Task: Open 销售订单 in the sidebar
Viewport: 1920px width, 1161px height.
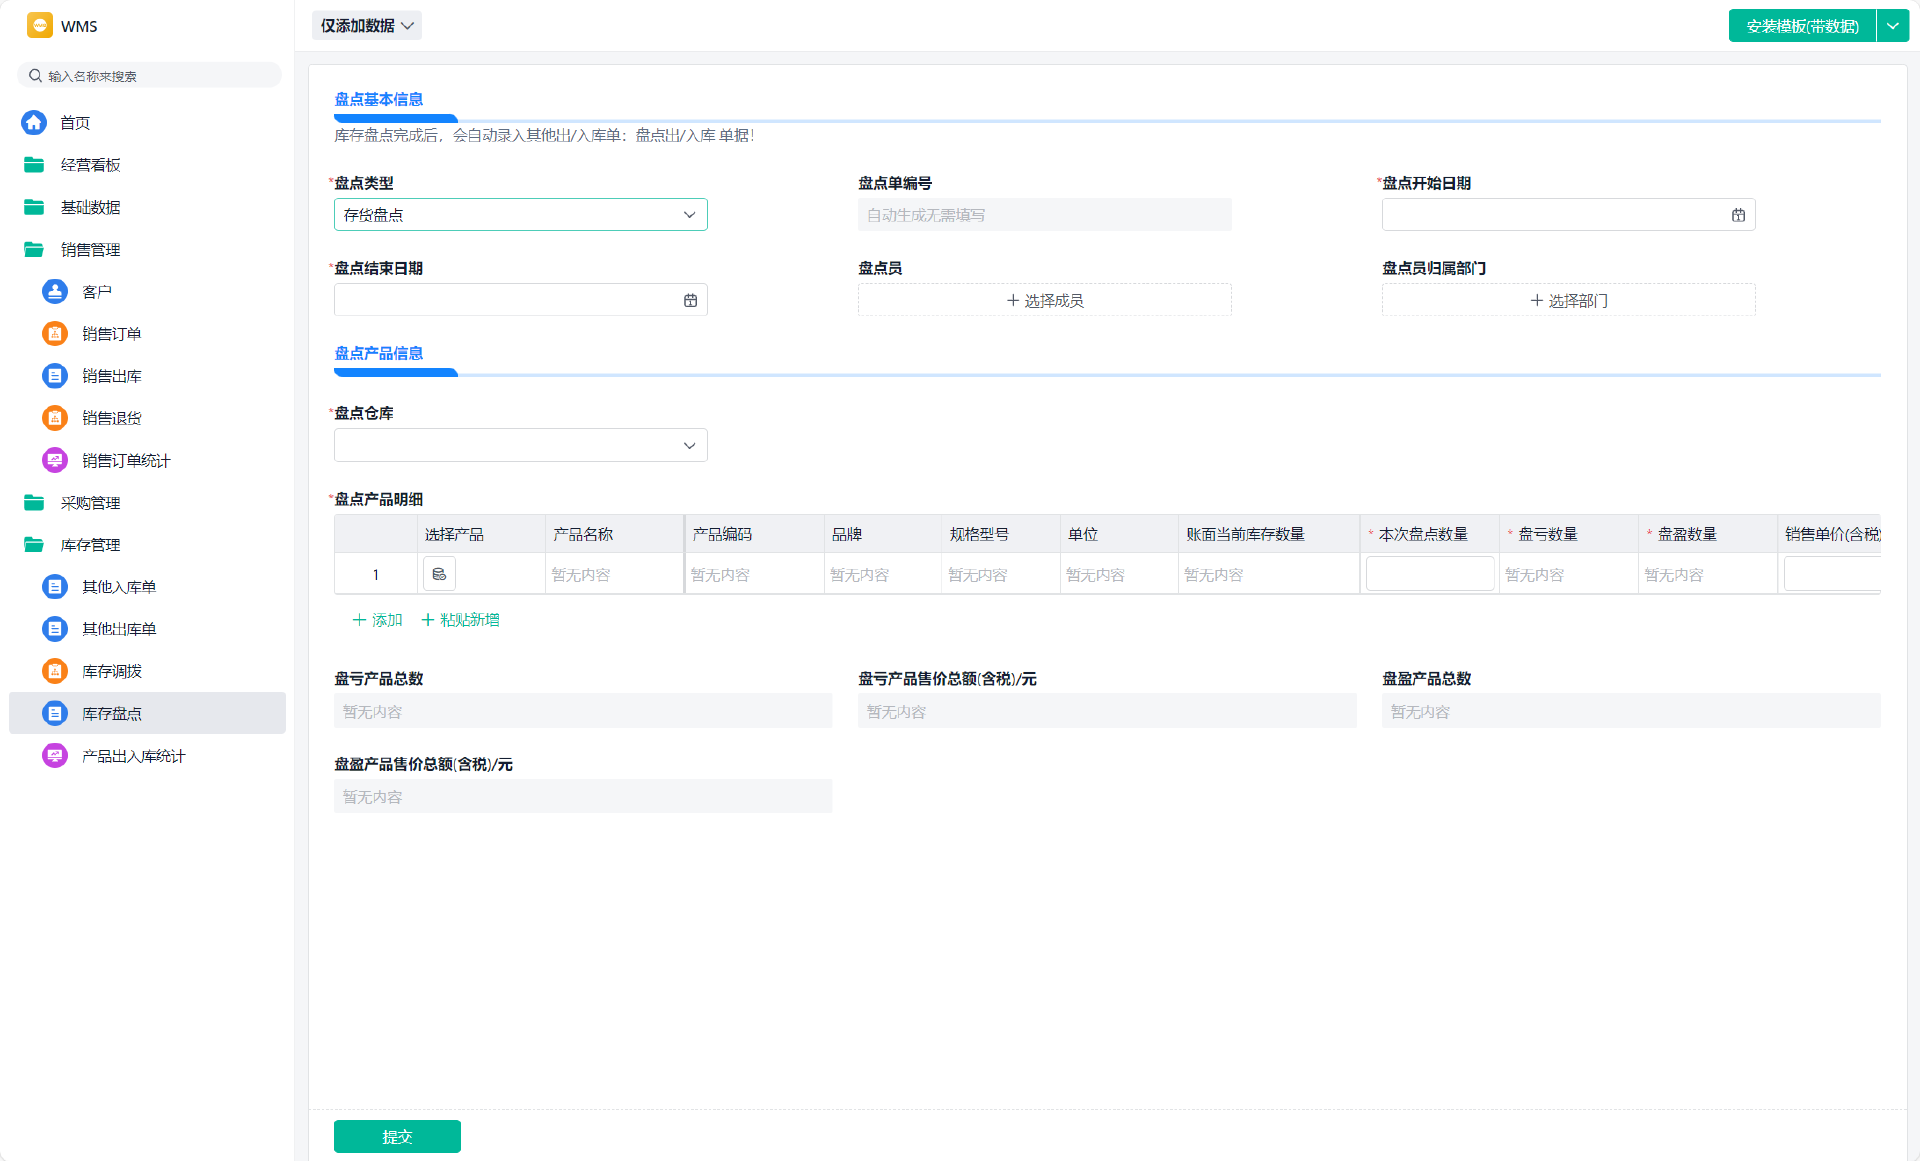Action: click(x=111, y=334)
